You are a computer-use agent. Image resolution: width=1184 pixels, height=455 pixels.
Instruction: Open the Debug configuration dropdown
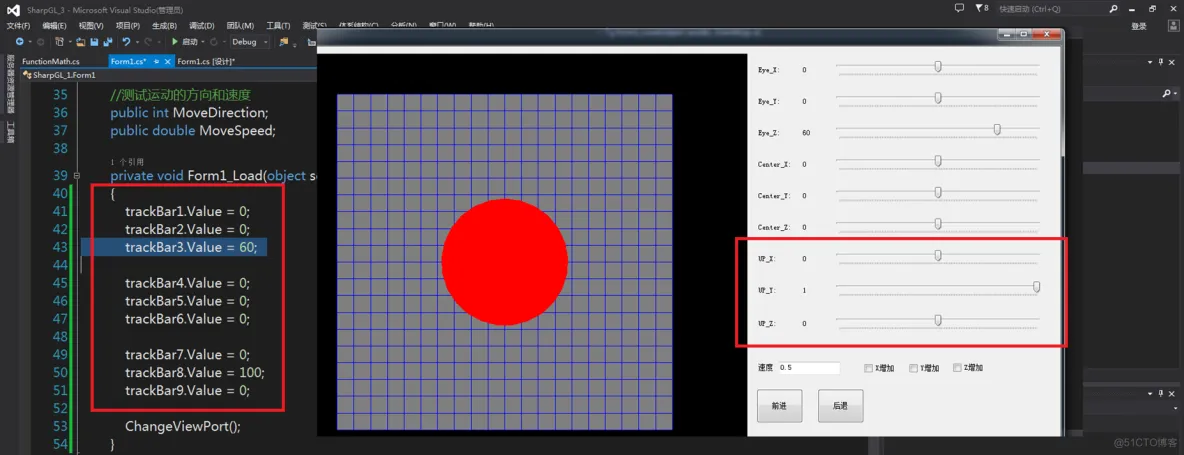tap(250, 42)
